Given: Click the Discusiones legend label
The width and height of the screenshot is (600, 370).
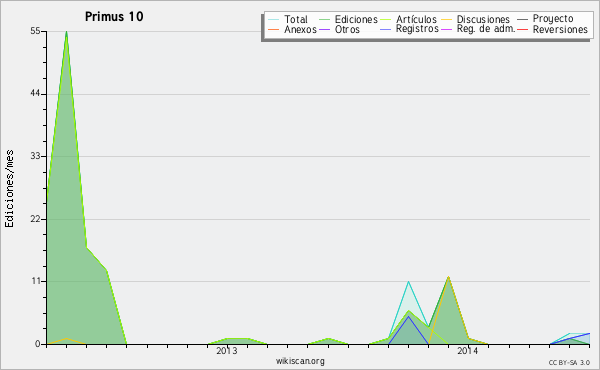Looking at the screenshot, I should pos(483,19).
